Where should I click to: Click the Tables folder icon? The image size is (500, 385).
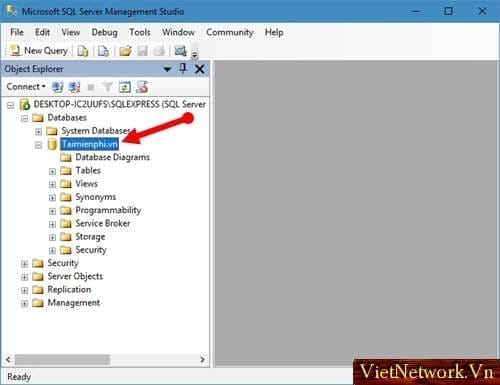pyautogui.click(x=66, y=171)
